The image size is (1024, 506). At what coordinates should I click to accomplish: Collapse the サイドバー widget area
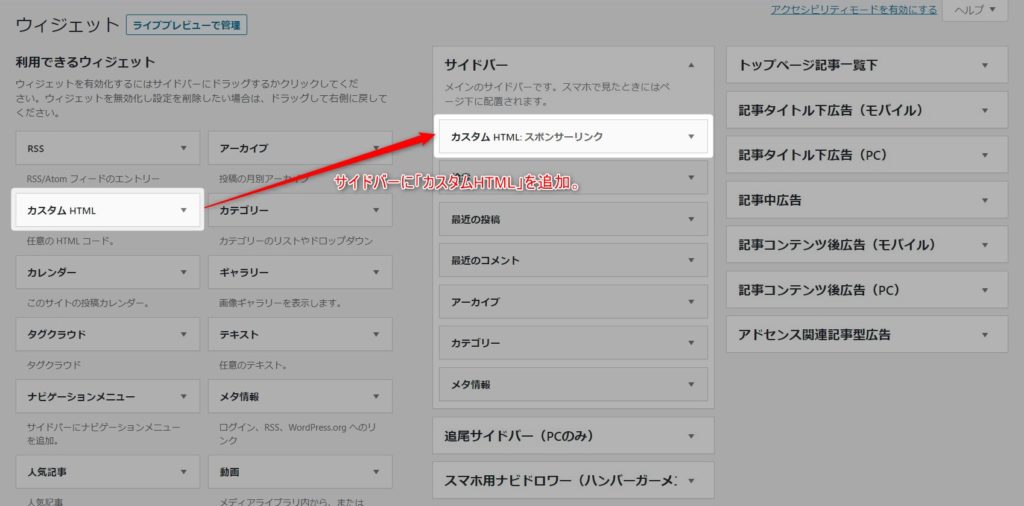[x=691, y=64]
